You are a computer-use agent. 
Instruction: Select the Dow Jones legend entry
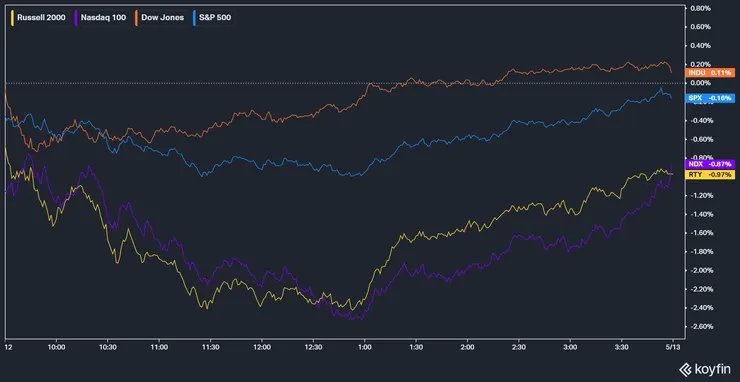pos(160,18)
